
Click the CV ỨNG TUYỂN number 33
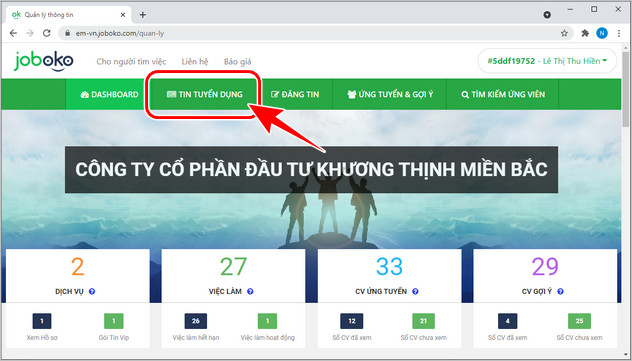389,267
